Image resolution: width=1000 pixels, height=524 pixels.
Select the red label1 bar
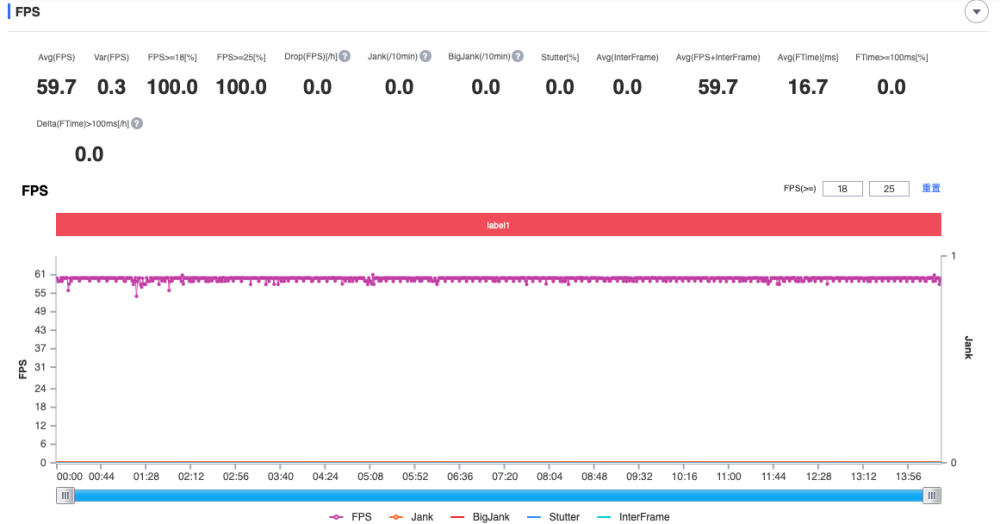[498, 224]
